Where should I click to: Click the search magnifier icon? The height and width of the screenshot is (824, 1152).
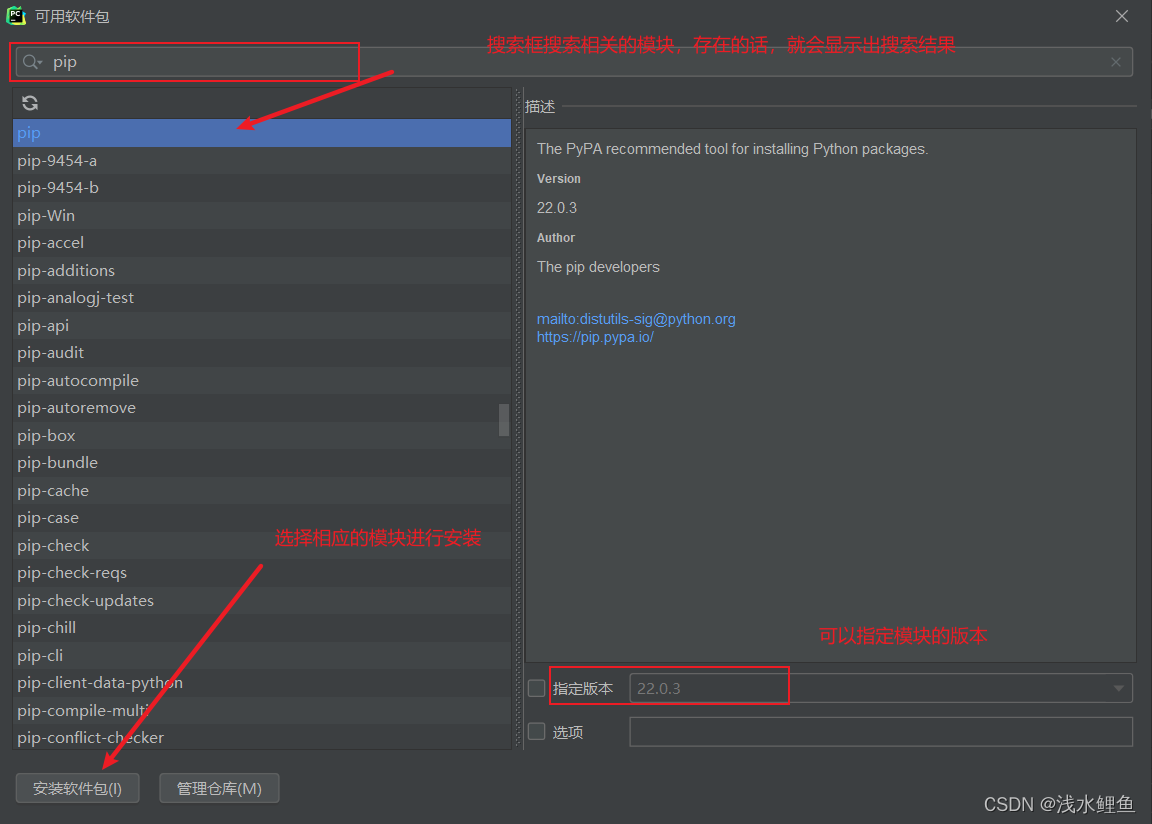pyautogui.click(x=32, y=62)
